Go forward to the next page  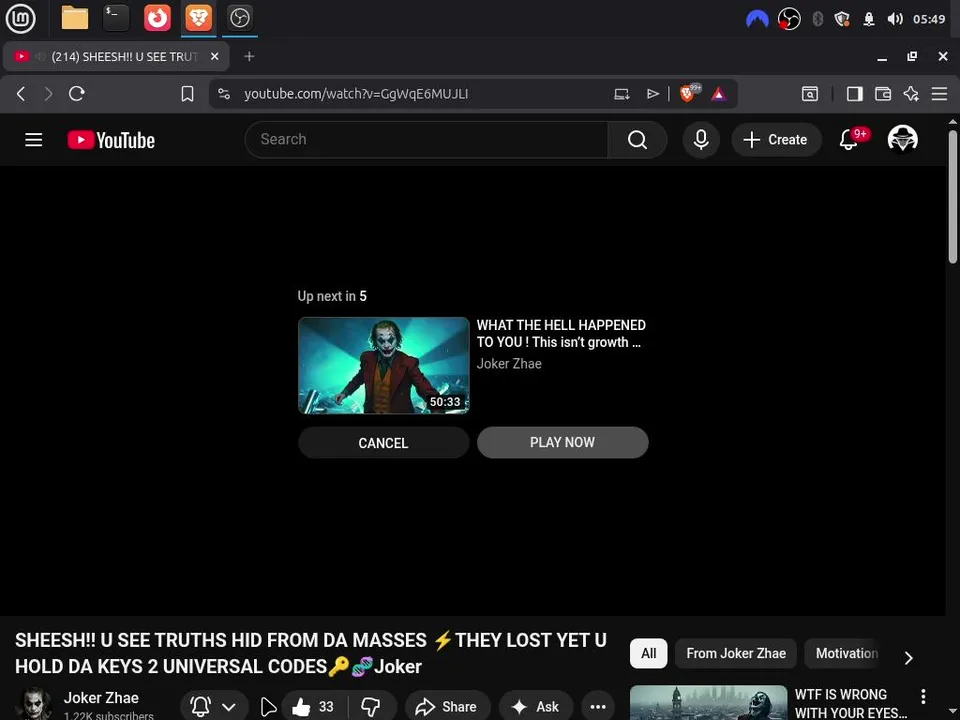[x=48, y=94]
